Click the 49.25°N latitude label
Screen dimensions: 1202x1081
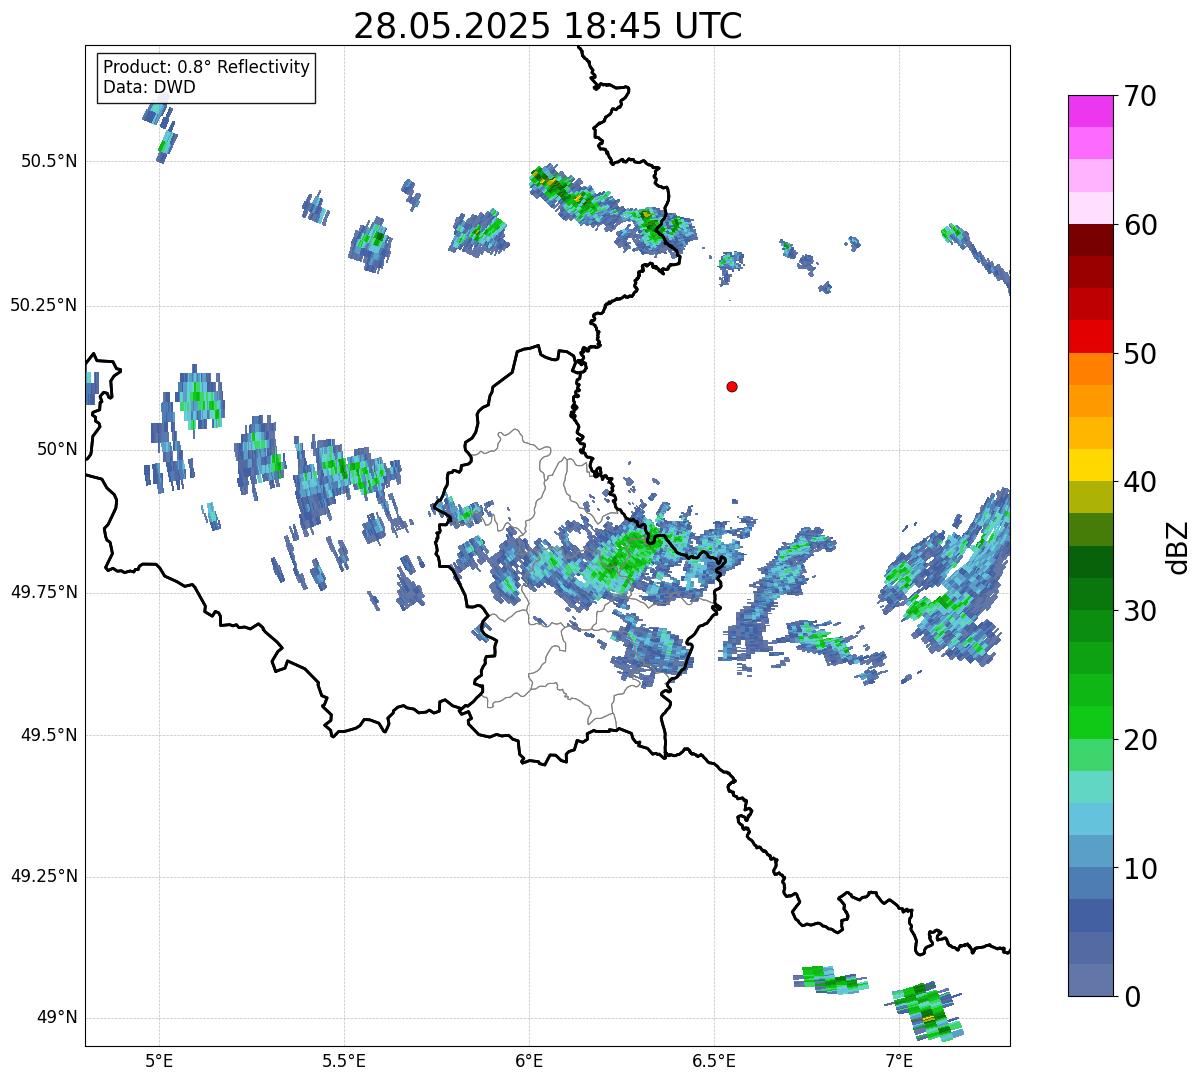click(44, 876)
